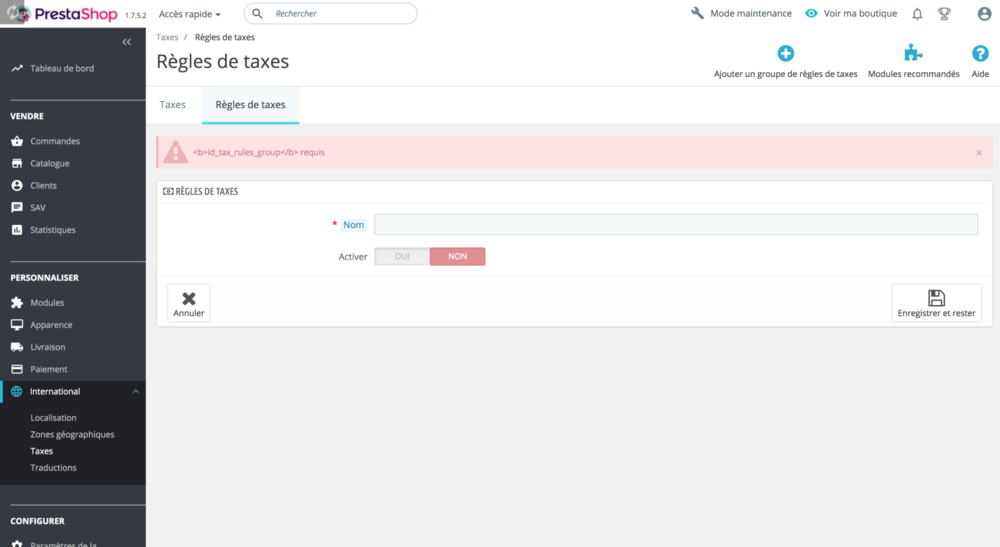Open Livraison in the sidebar
This screenshot has width=1000, height=547.
[48, 347]
